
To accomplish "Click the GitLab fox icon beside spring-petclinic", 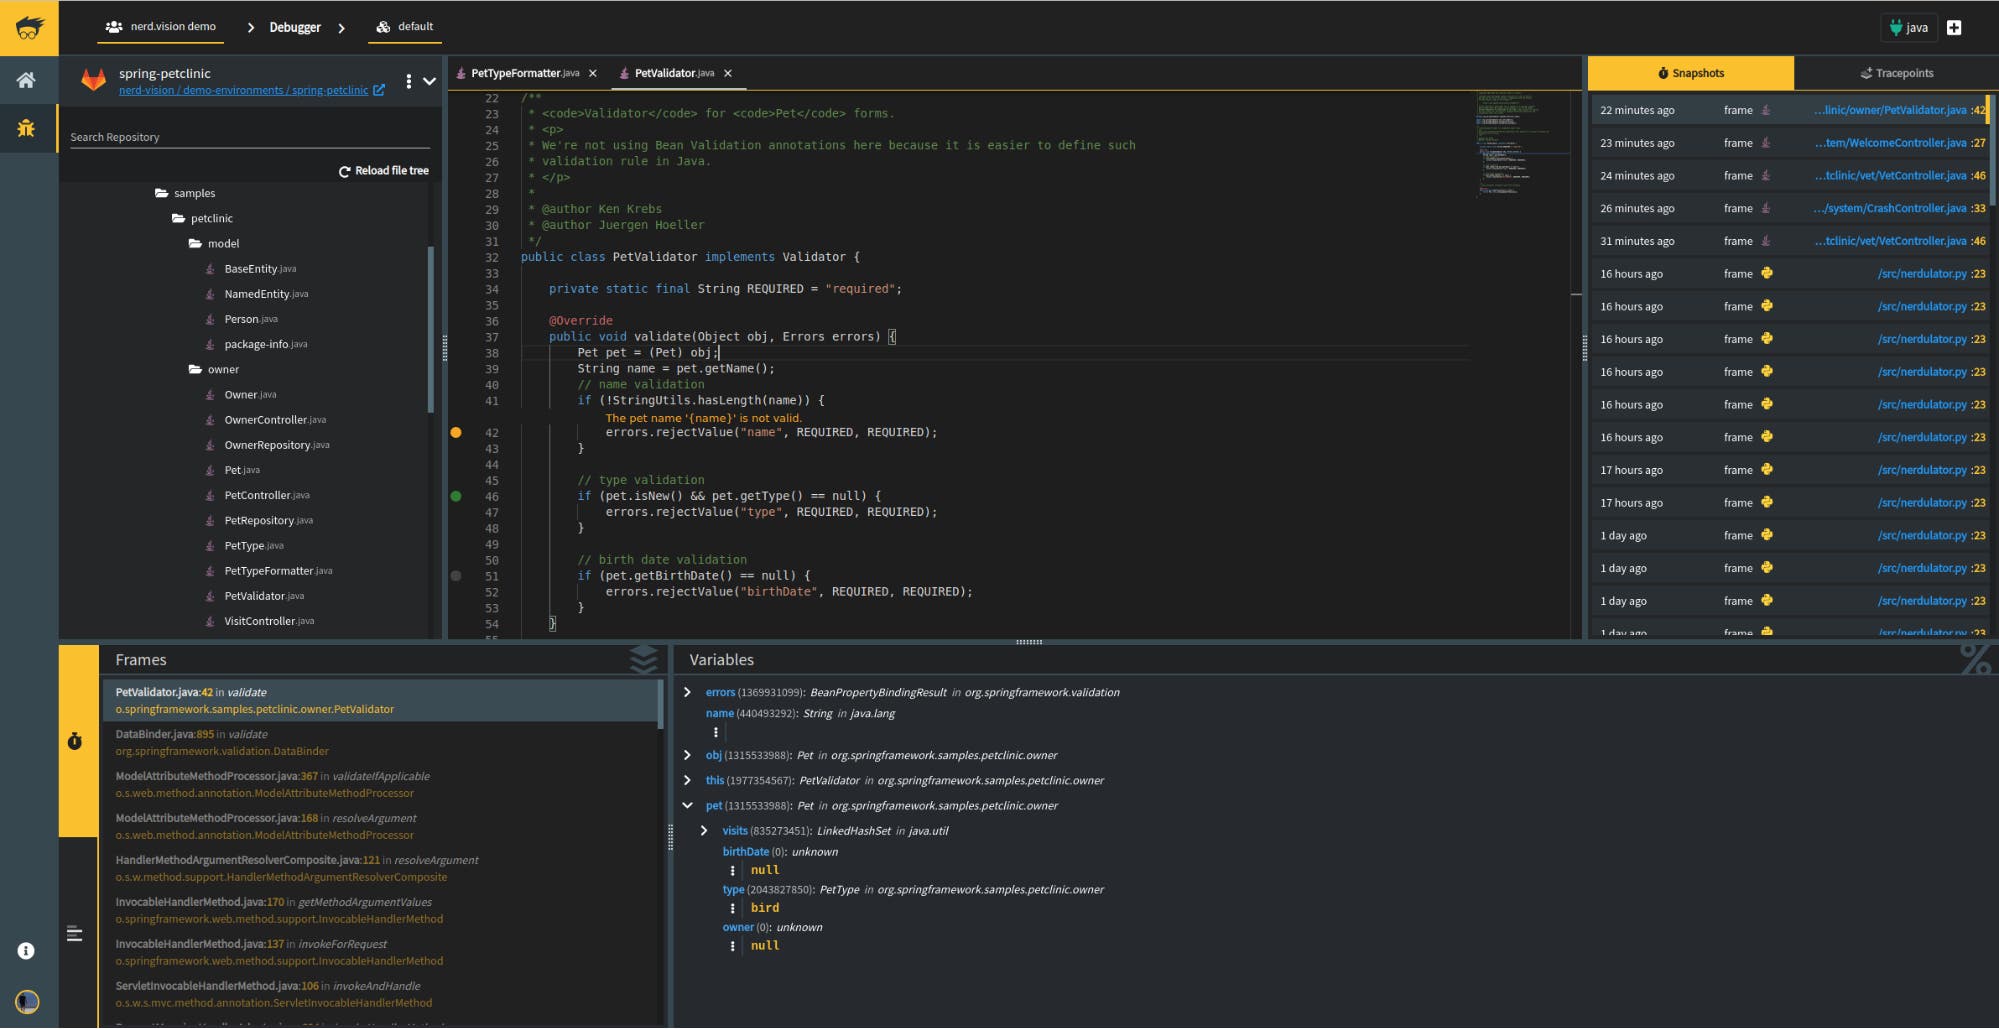I will 92,80.
